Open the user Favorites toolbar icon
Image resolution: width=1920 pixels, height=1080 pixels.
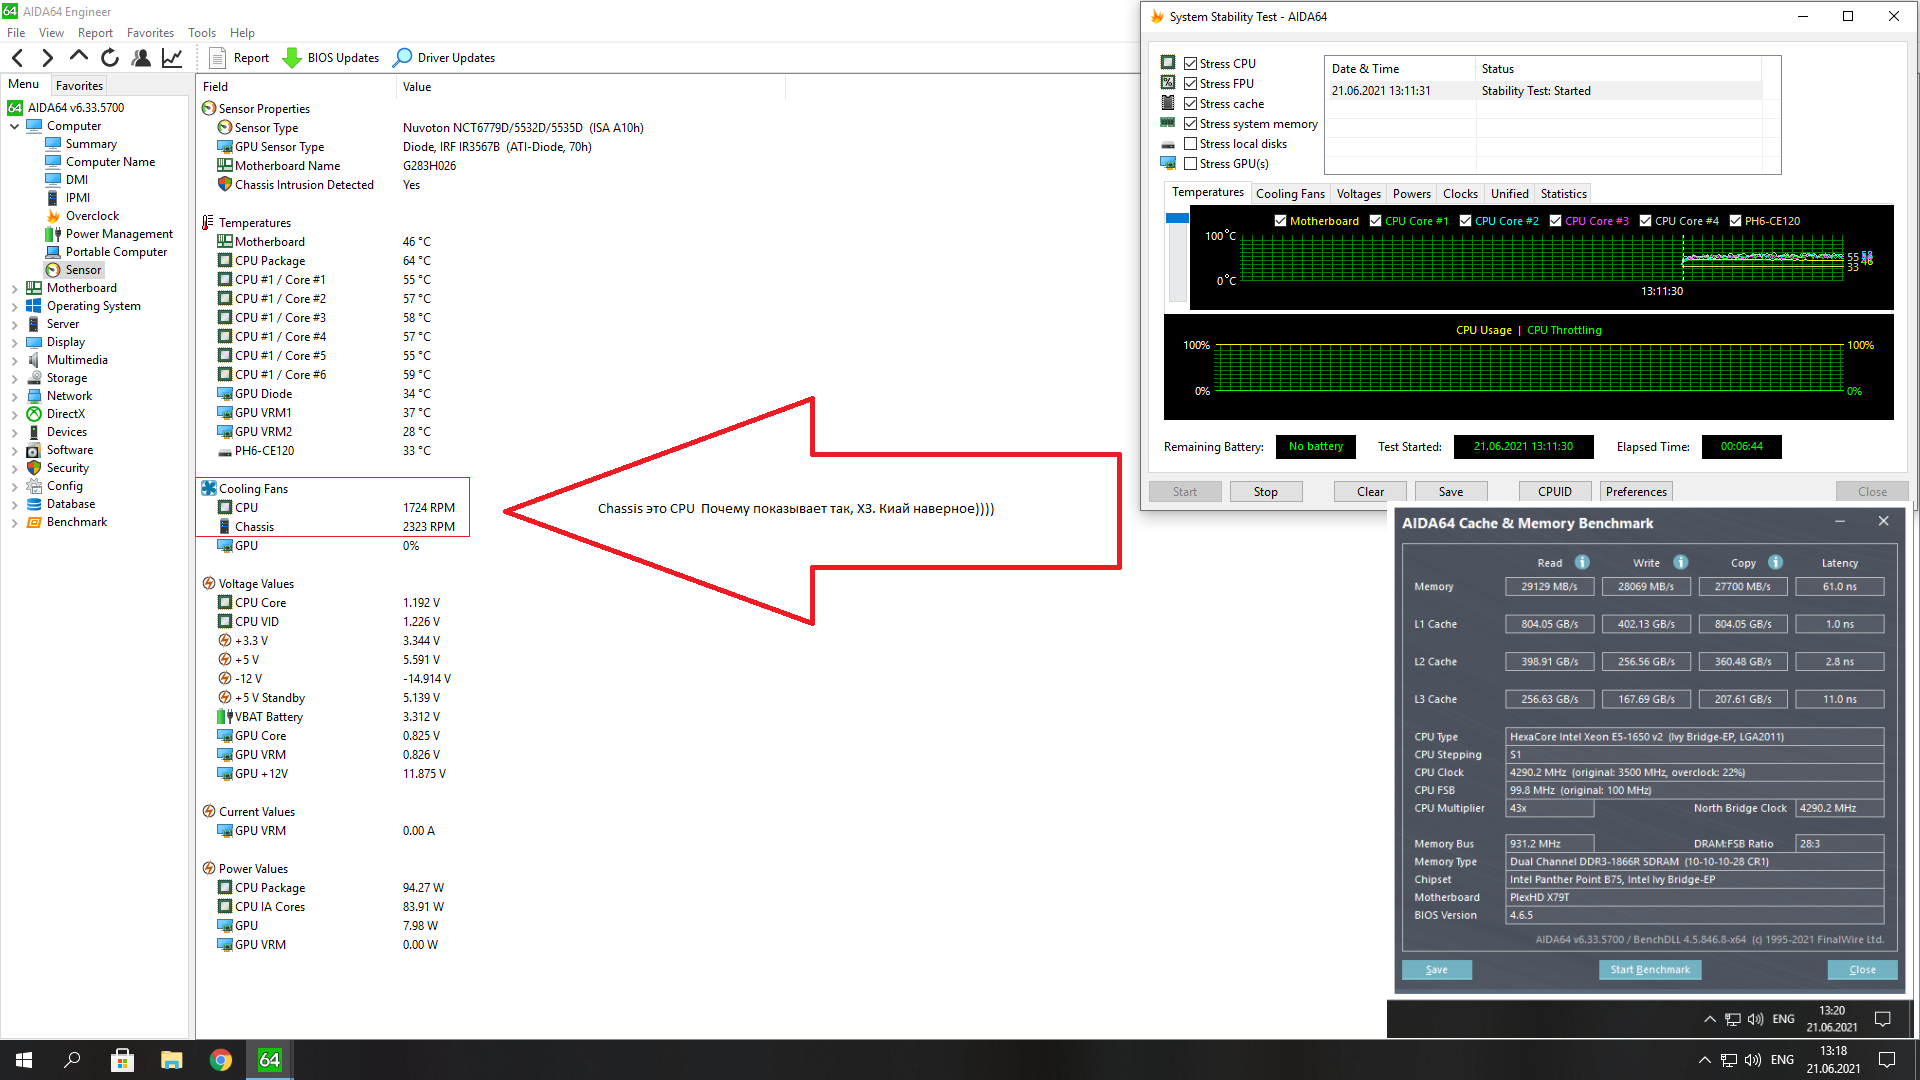pos(141,58)
